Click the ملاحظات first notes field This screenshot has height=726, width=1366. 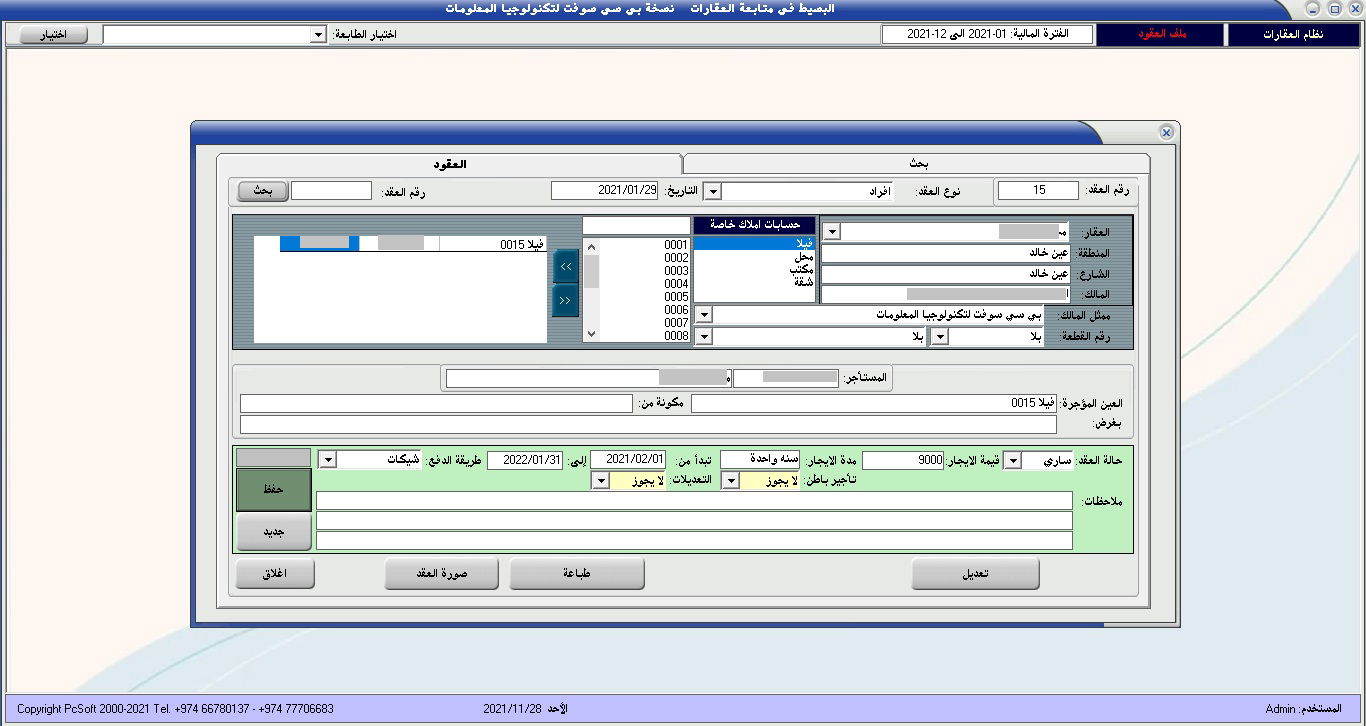pos(694,500)
